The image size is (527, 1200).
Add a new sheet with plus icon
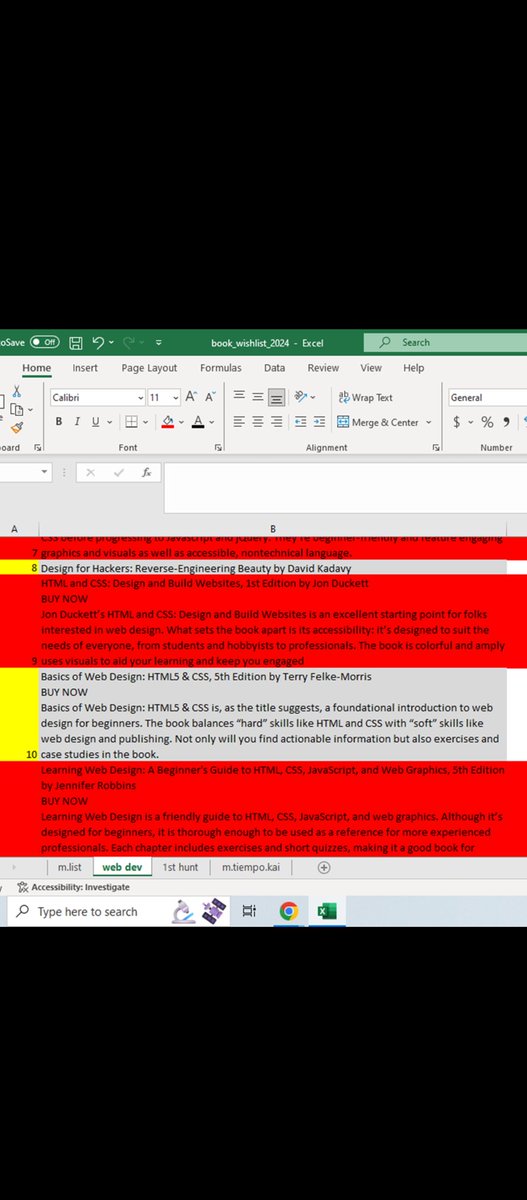323,868
